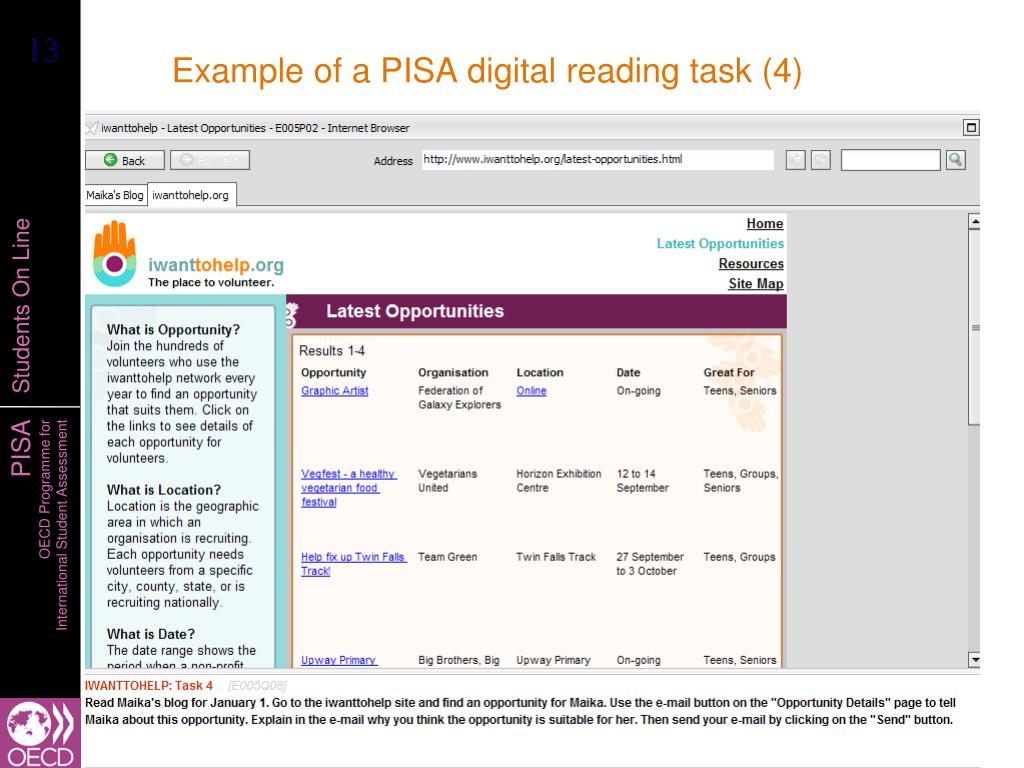Click the Great For column header
This screenshot has width=1024, height=768.
tap(729, 372)
